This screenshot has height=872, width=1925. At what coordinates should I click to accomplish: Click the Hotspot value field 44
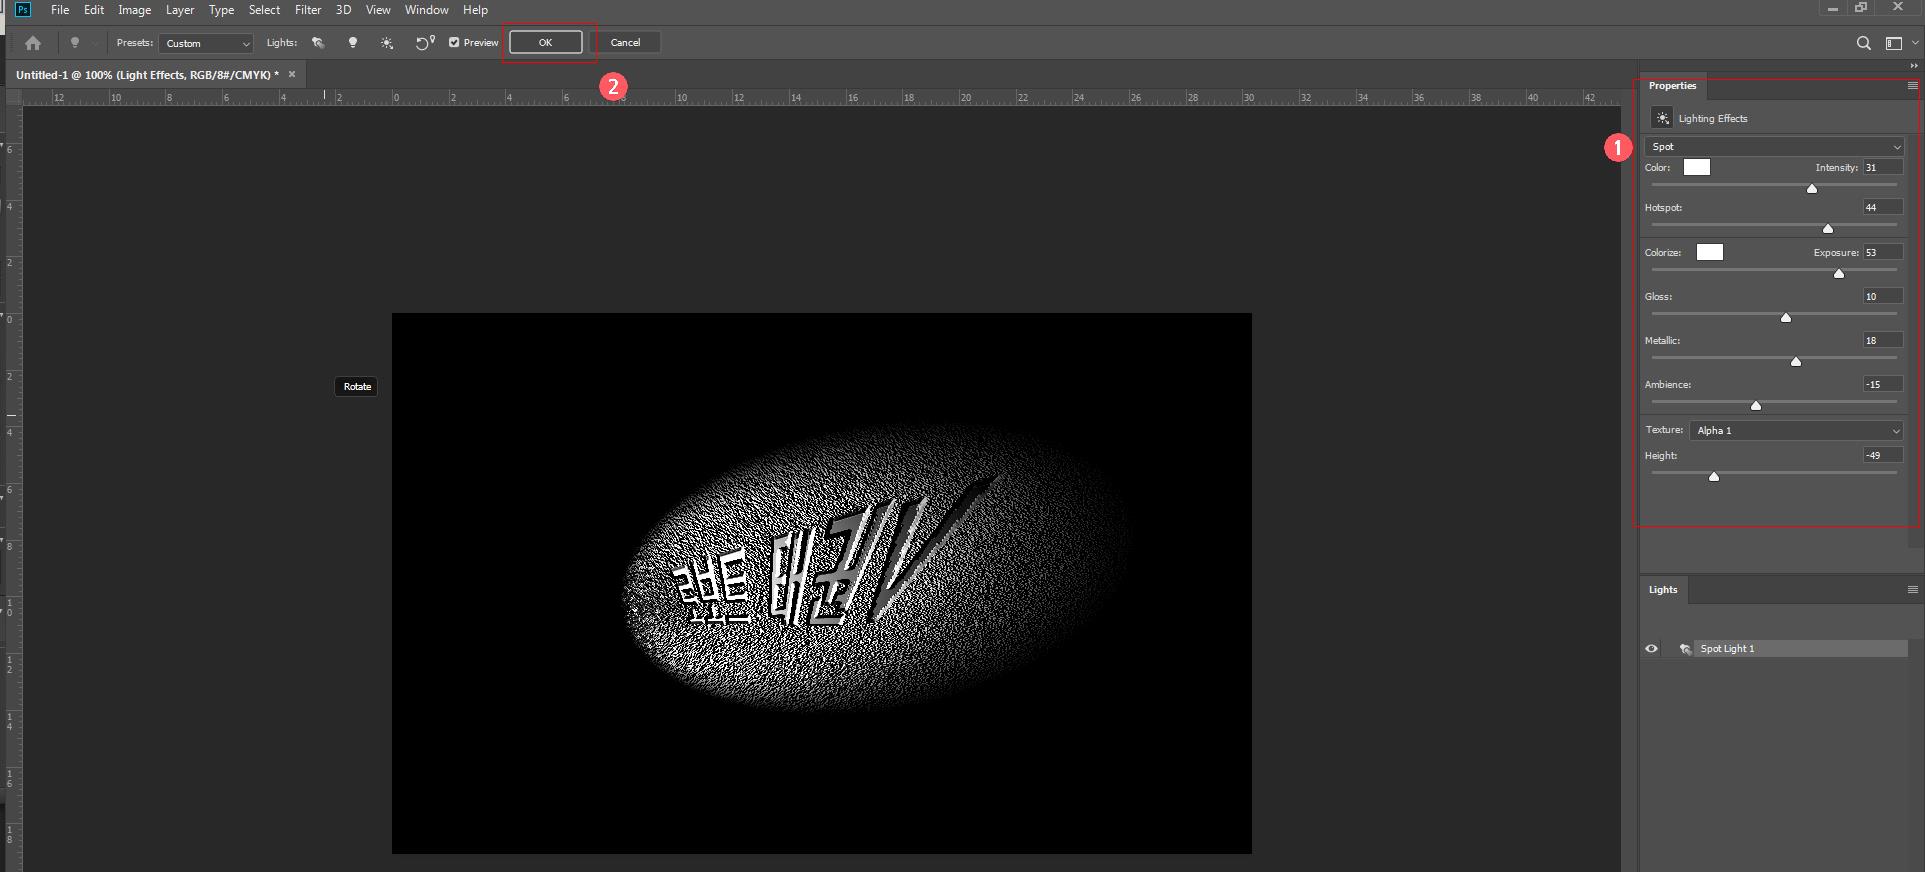click(1882, 207)
